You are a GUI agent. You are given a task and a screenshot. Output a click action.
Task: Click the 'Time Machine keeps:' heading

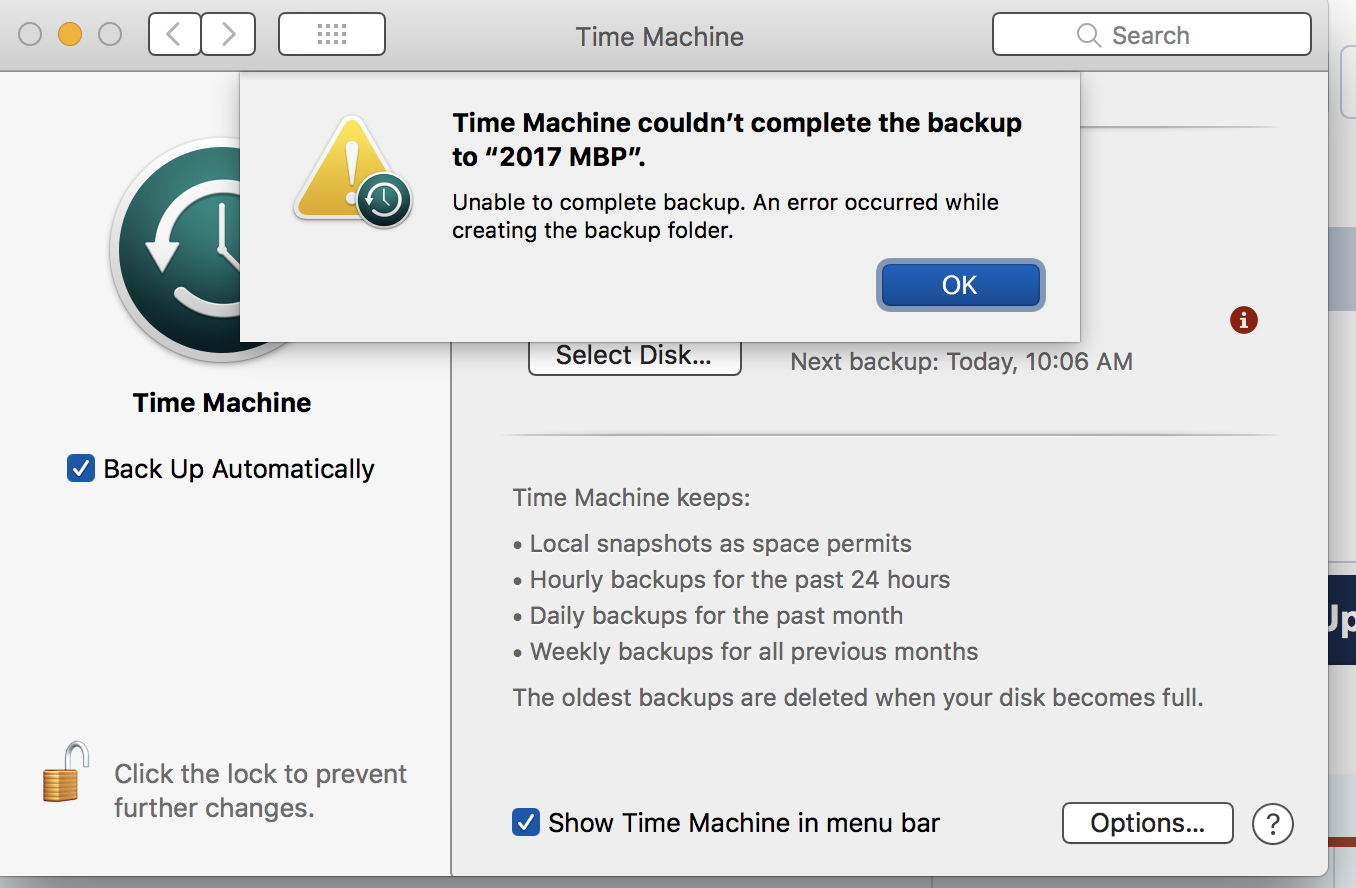click(x=631, y=498)
